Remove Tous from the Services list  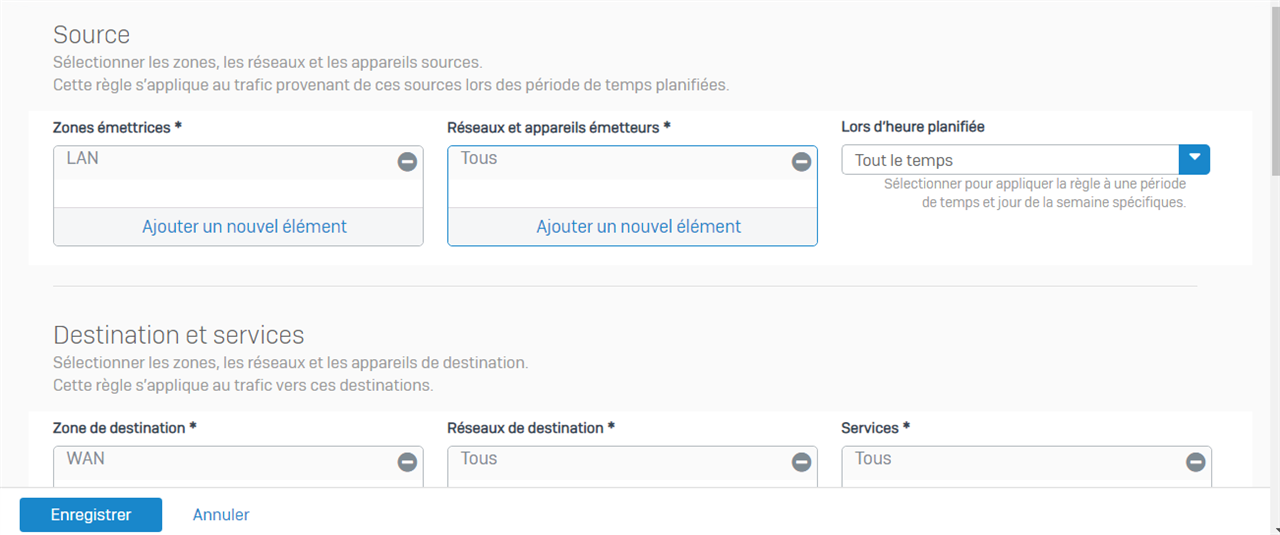click(x=1195, y=462)
